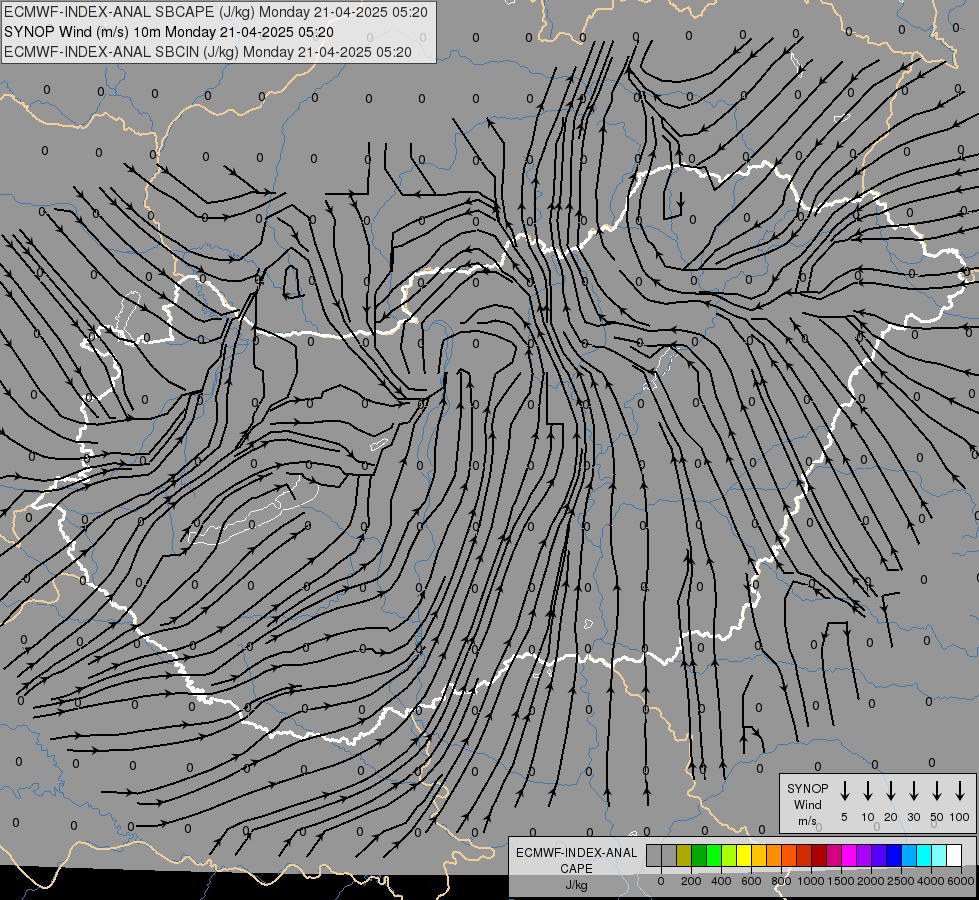Select the dark blue swatch at CAPE 2500
Viewport: 979px width, 900px height.
click(893, 855)
